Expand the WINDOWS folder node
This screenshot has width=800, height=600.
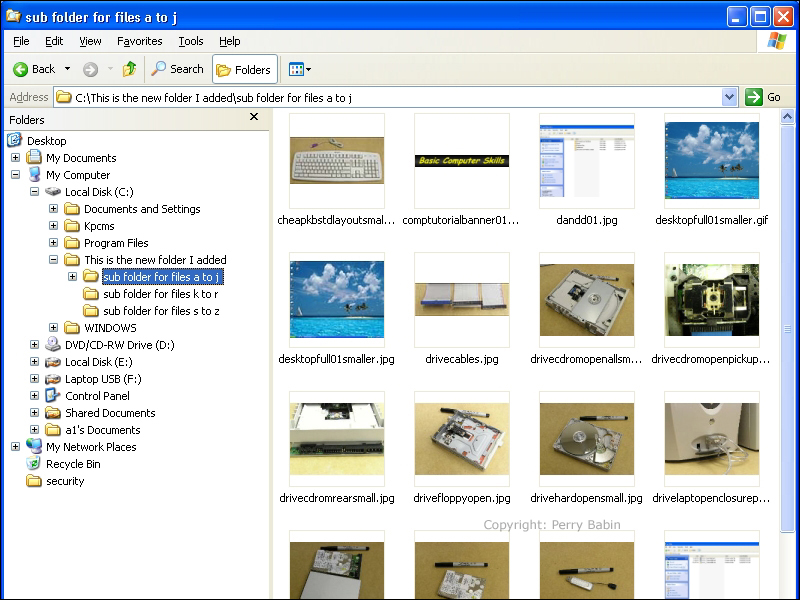click(53, 328)
